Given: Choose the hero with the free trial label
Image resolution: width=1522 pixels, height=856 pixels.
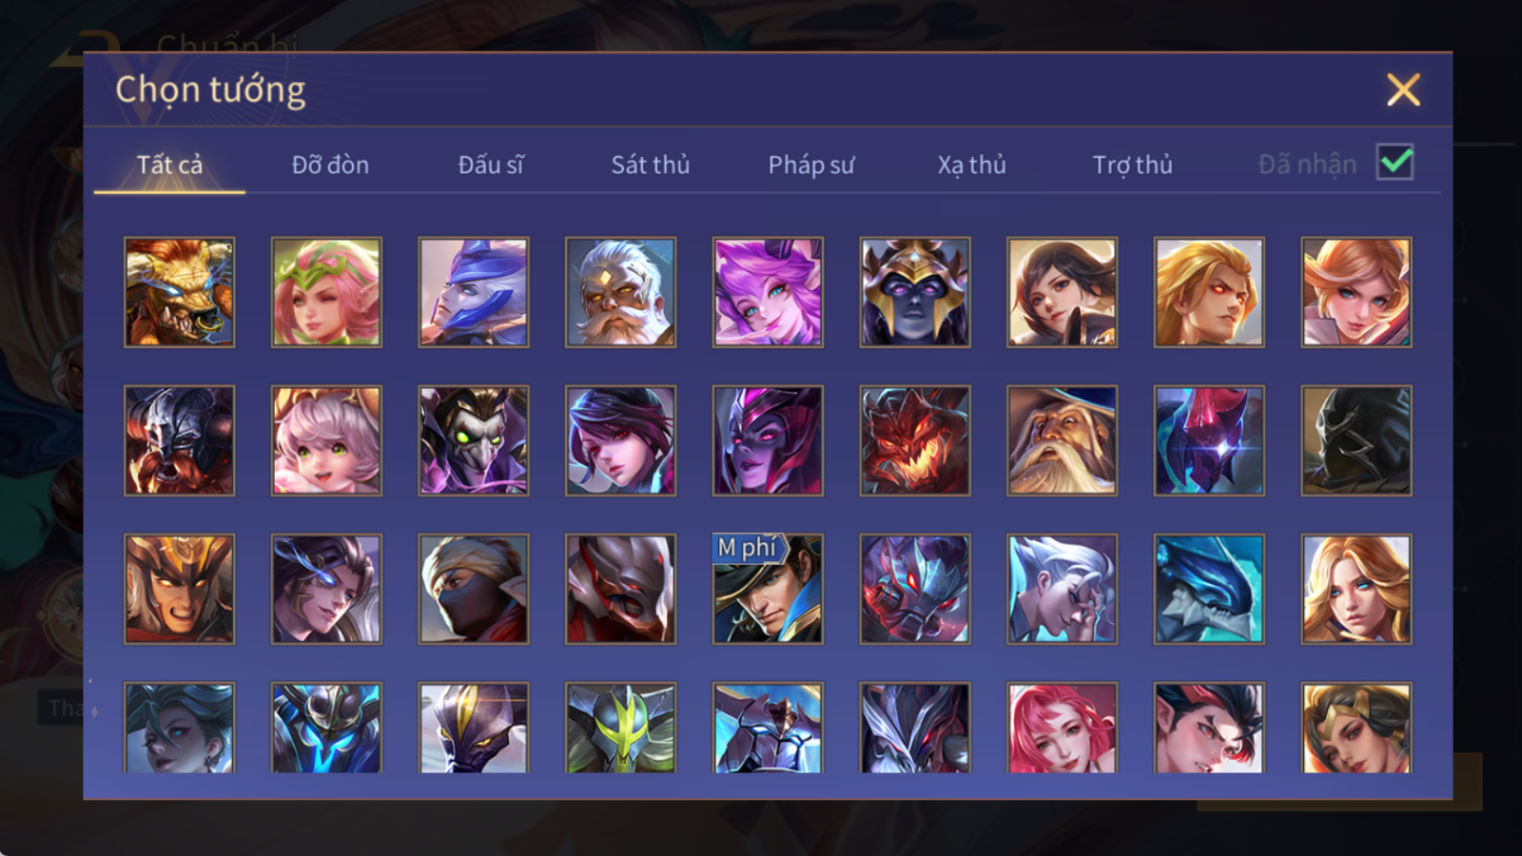Looking at the screenshot, I should click(767, 589).
